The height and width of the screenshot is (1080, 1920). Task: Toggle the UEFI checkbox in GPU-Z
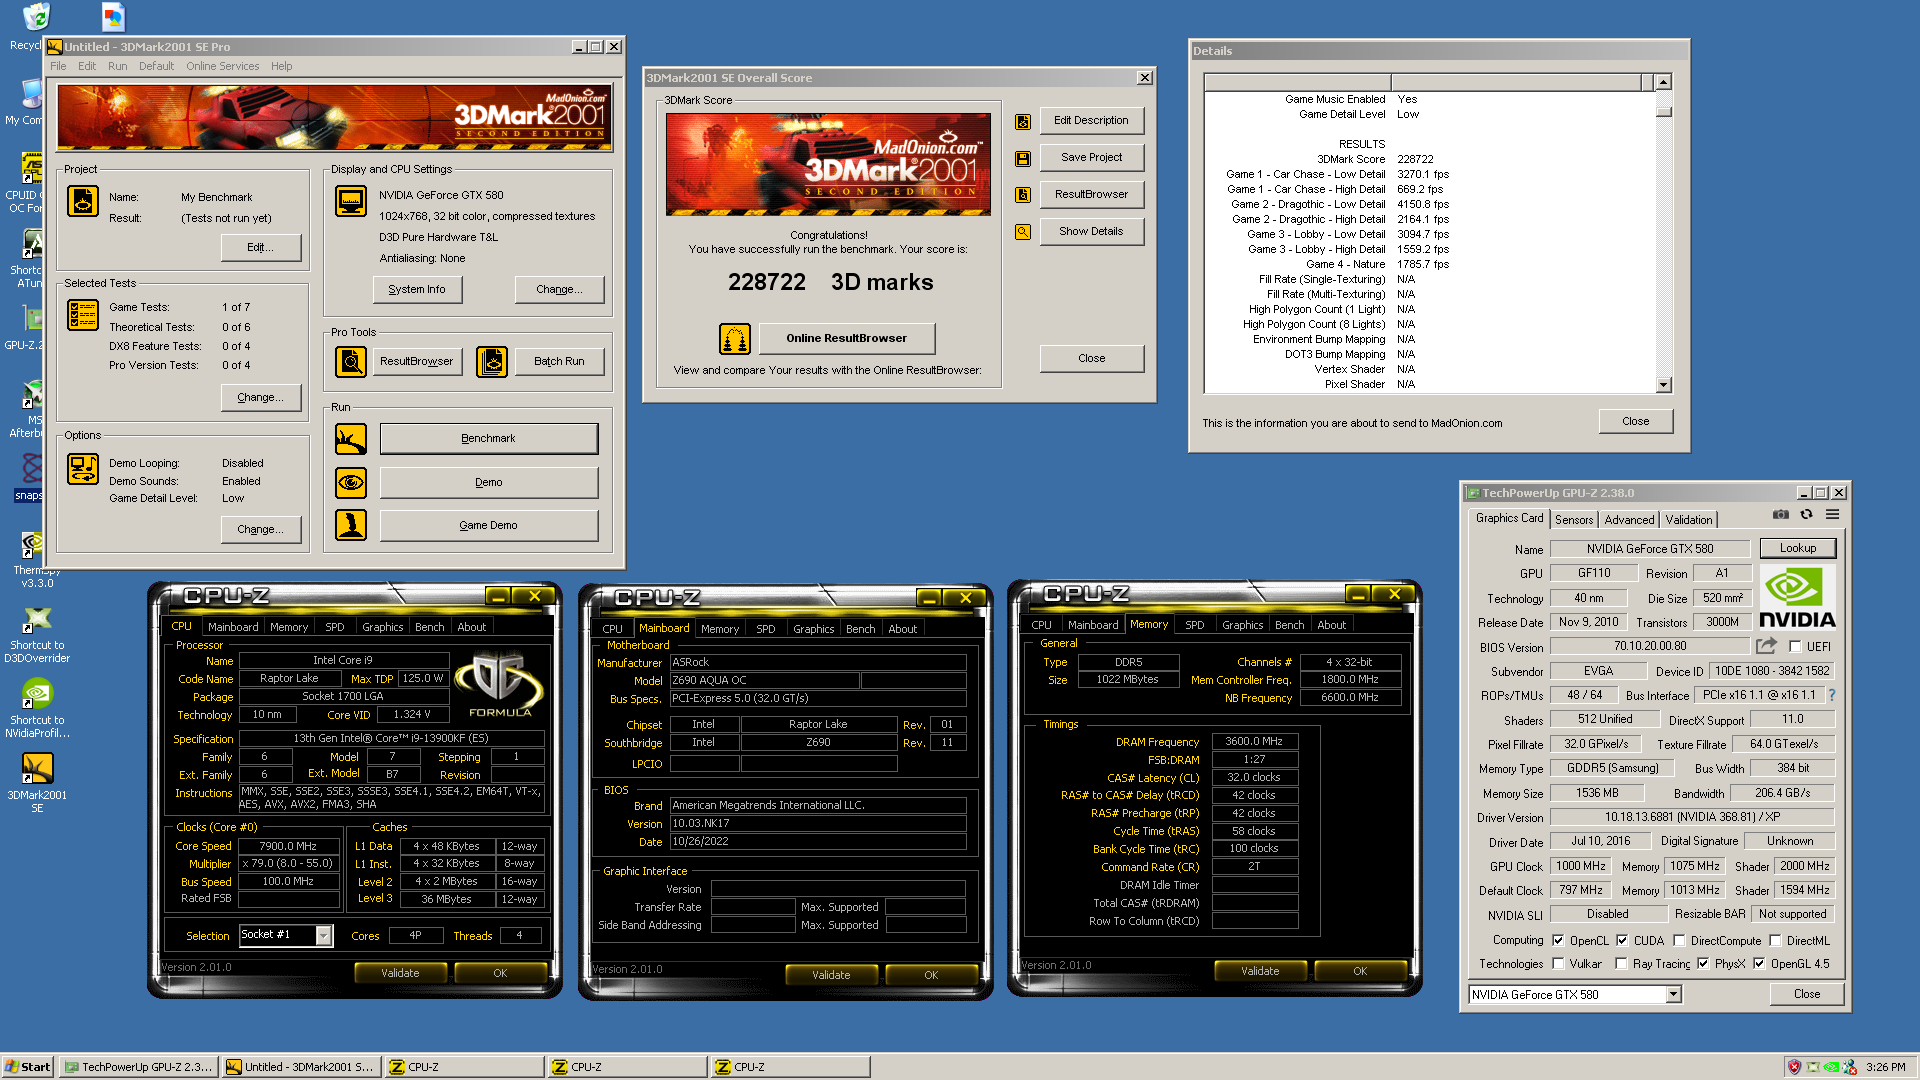pos(1795,647)
